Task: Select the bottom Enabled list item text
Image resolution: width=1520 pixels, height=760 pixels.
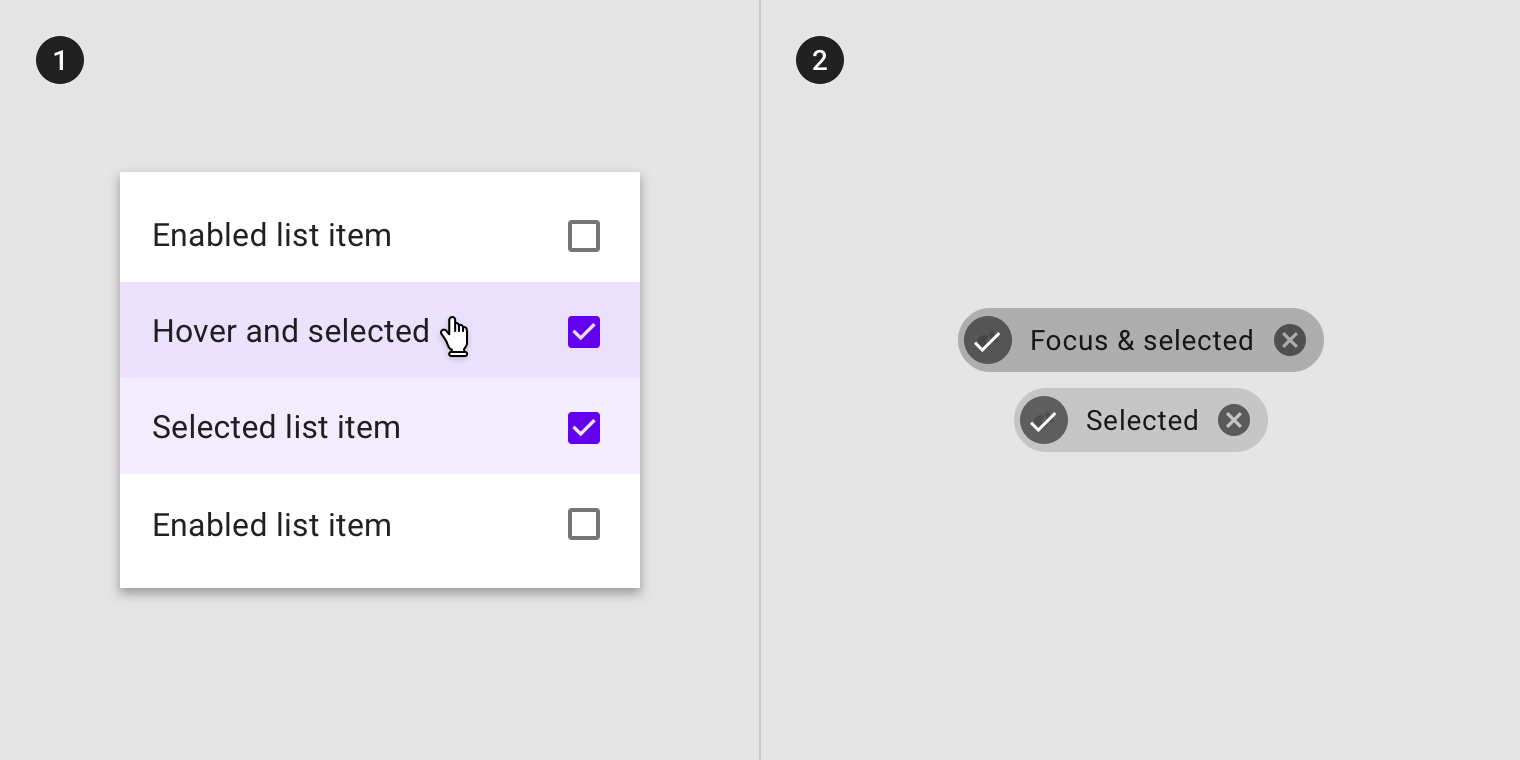Action: (x=272, y=525)
